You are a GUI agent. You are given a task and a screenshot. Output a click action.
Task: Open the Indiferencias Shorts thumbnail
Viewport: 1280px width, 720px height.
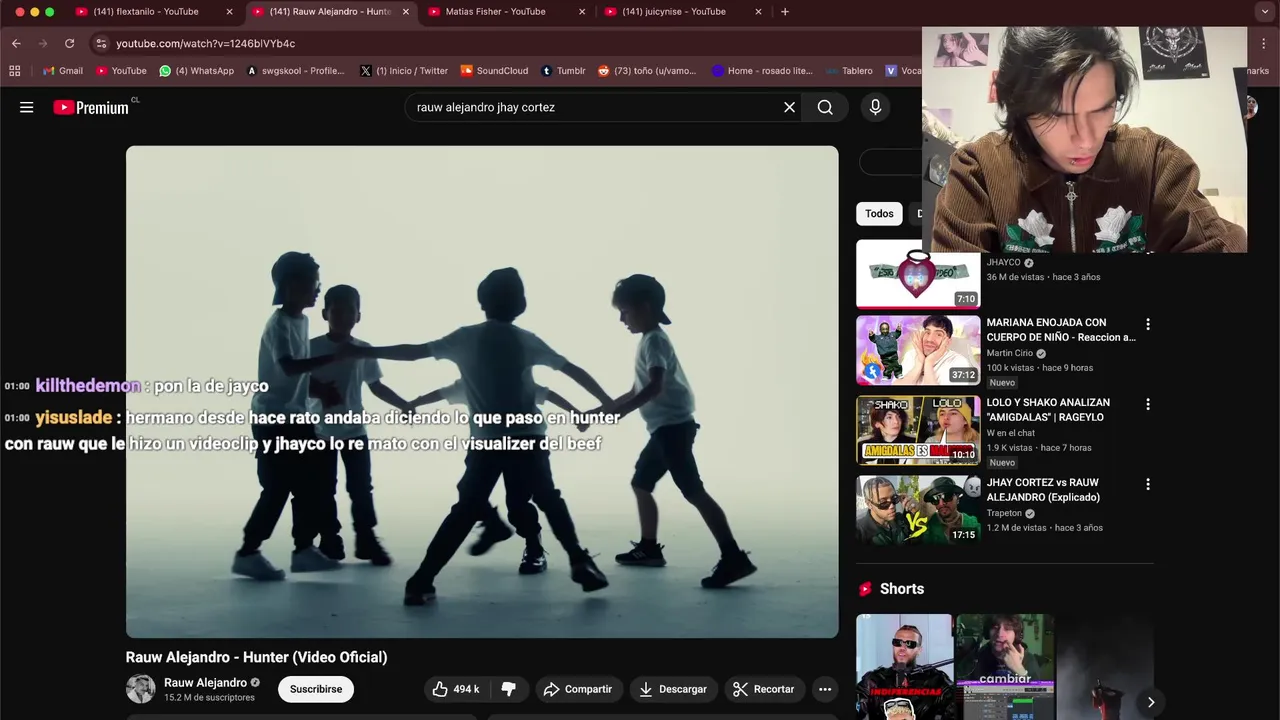[904, 667]
